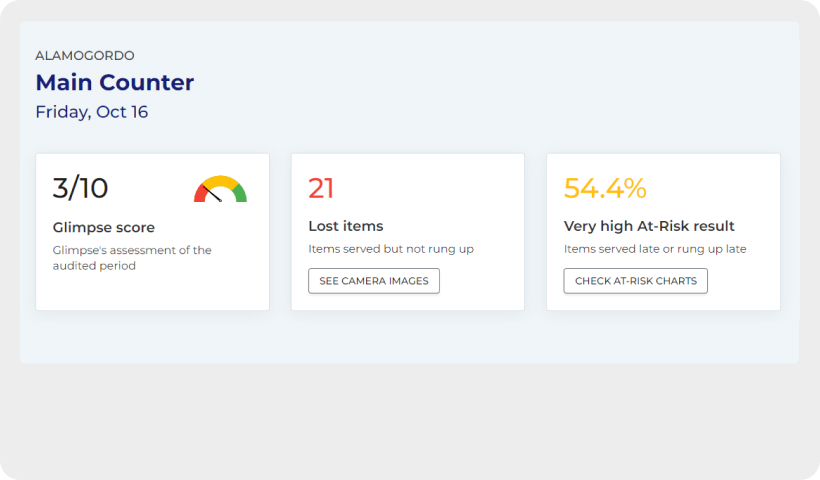The height and width of the screenshot is (480, 820).
Task: Click the Very high At-Risk result title
Action: point(649,226)
